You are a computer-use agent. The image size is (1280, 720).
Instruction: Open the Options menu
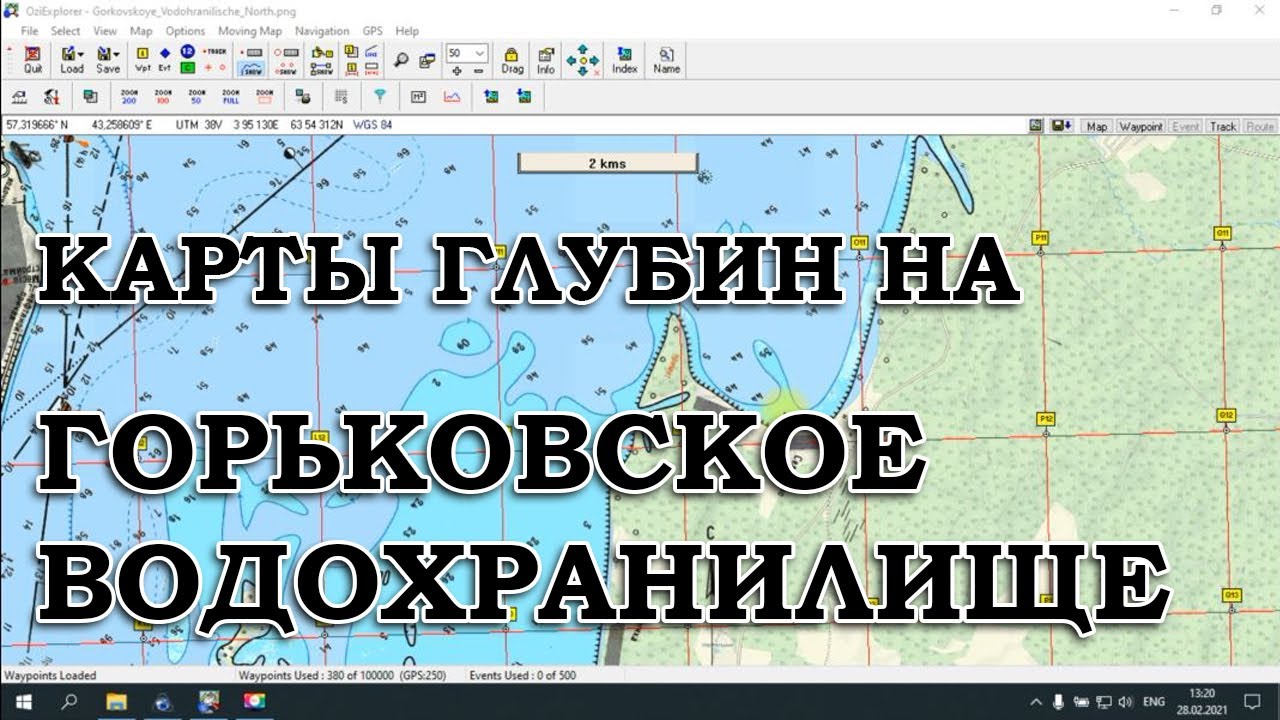[185, 31]
